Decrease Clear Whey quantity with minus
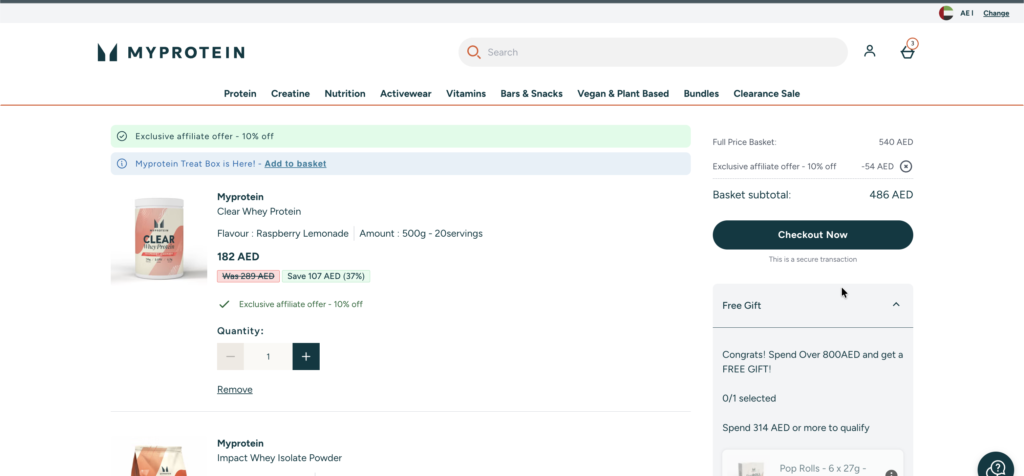1024x476 pixels. (x=231, y=357)
